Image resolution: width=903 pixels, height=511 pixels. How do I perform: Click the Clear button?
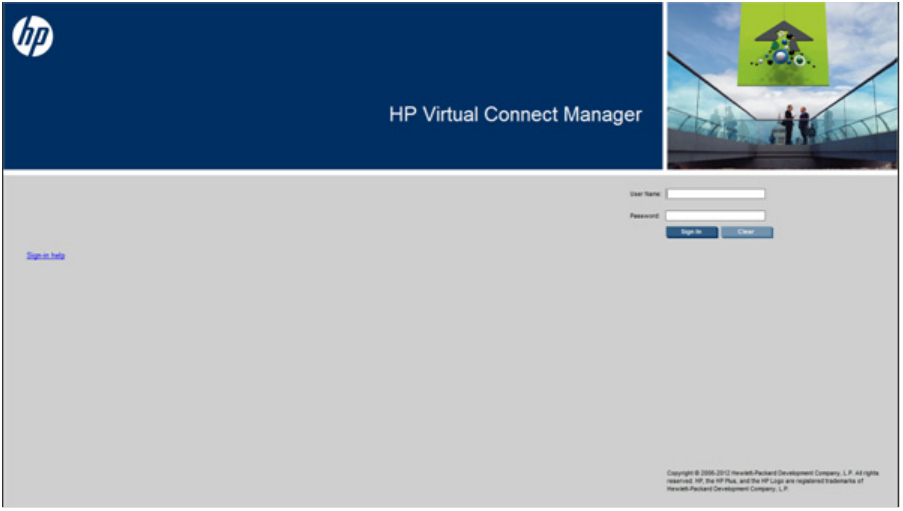[x=747, y=232]
